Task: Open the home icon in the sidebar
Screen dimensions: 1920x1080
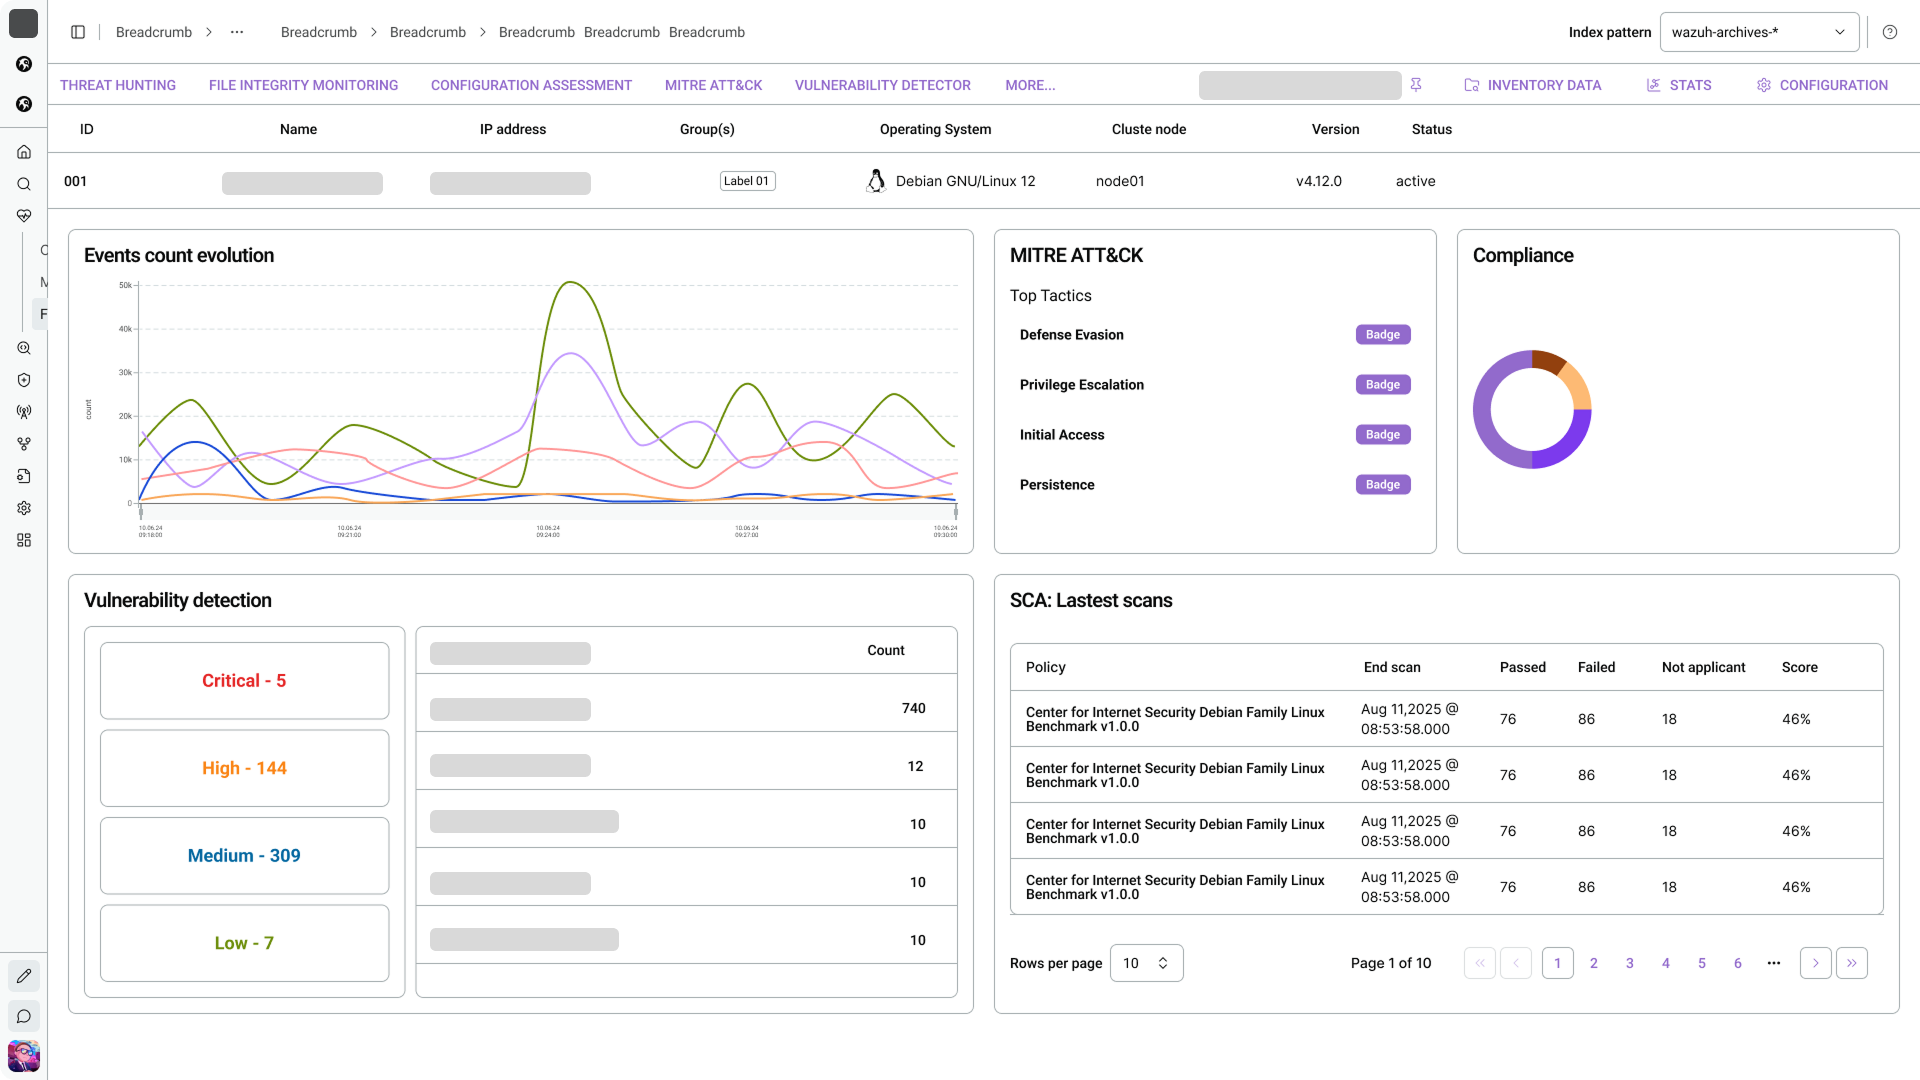Action: 24,152
